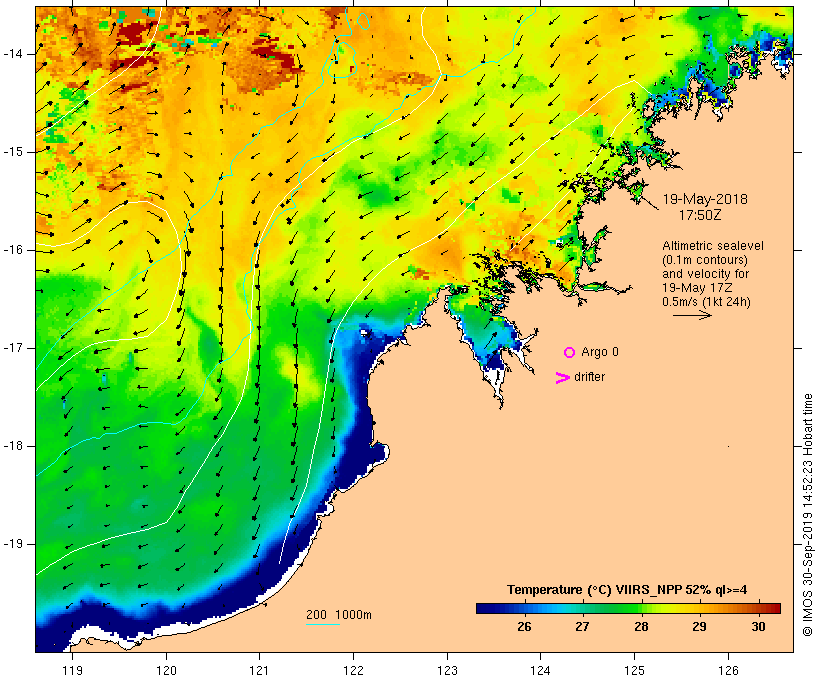Click longitude axis label '120'
The height and width of the screenshot is (680, 820).
(166, 671)
